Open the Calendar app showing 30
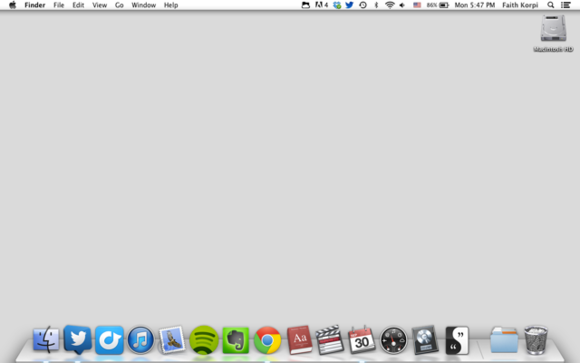The height and width of the screenshot is (363, 580). click(361, 340)
